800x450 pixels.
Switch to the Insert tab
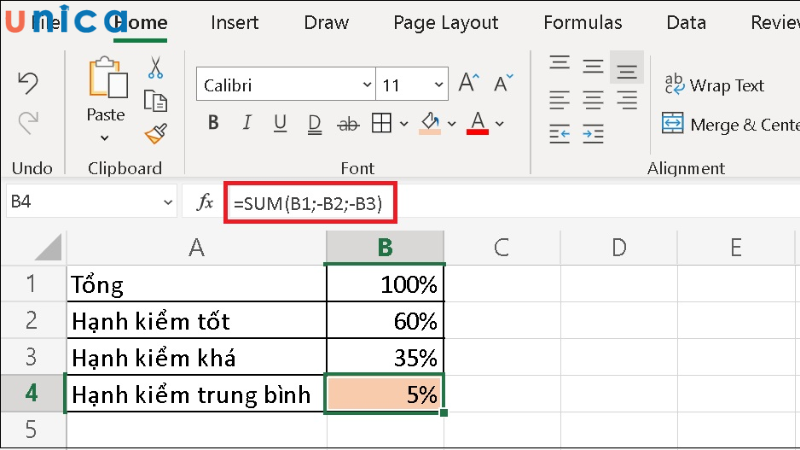(236, 22)
